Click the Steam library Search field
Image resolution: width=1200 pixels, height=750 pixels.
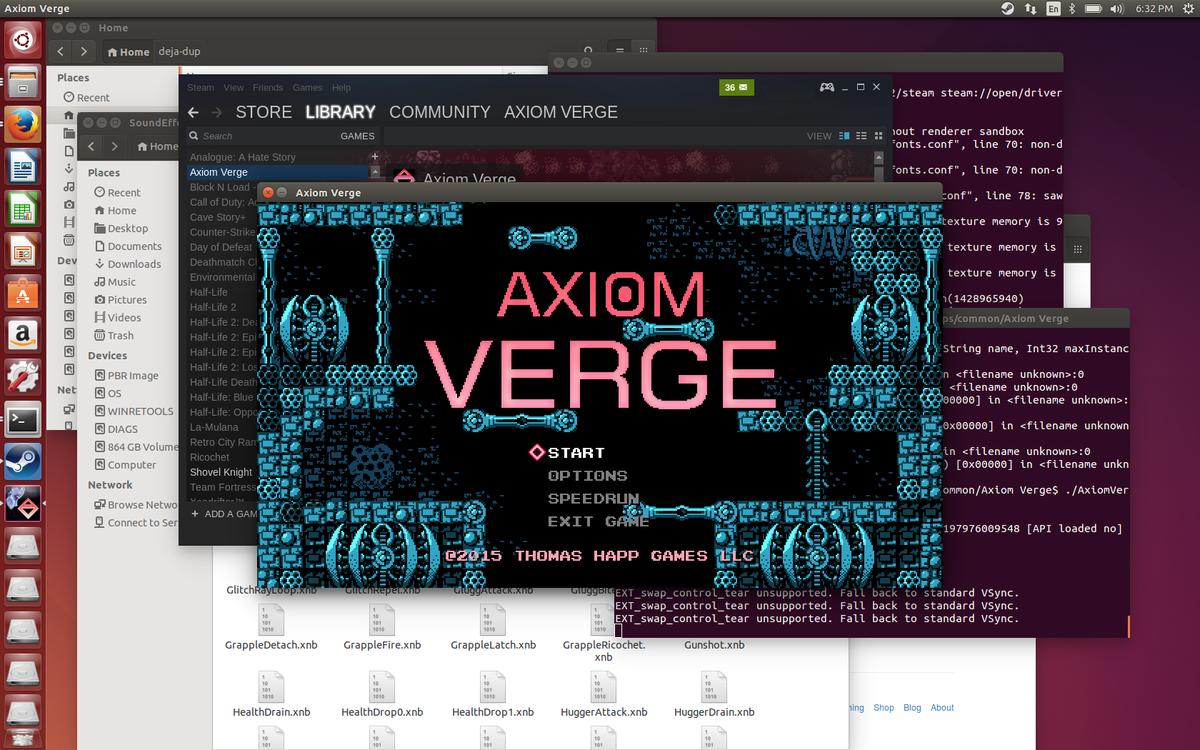coord(260,136)
